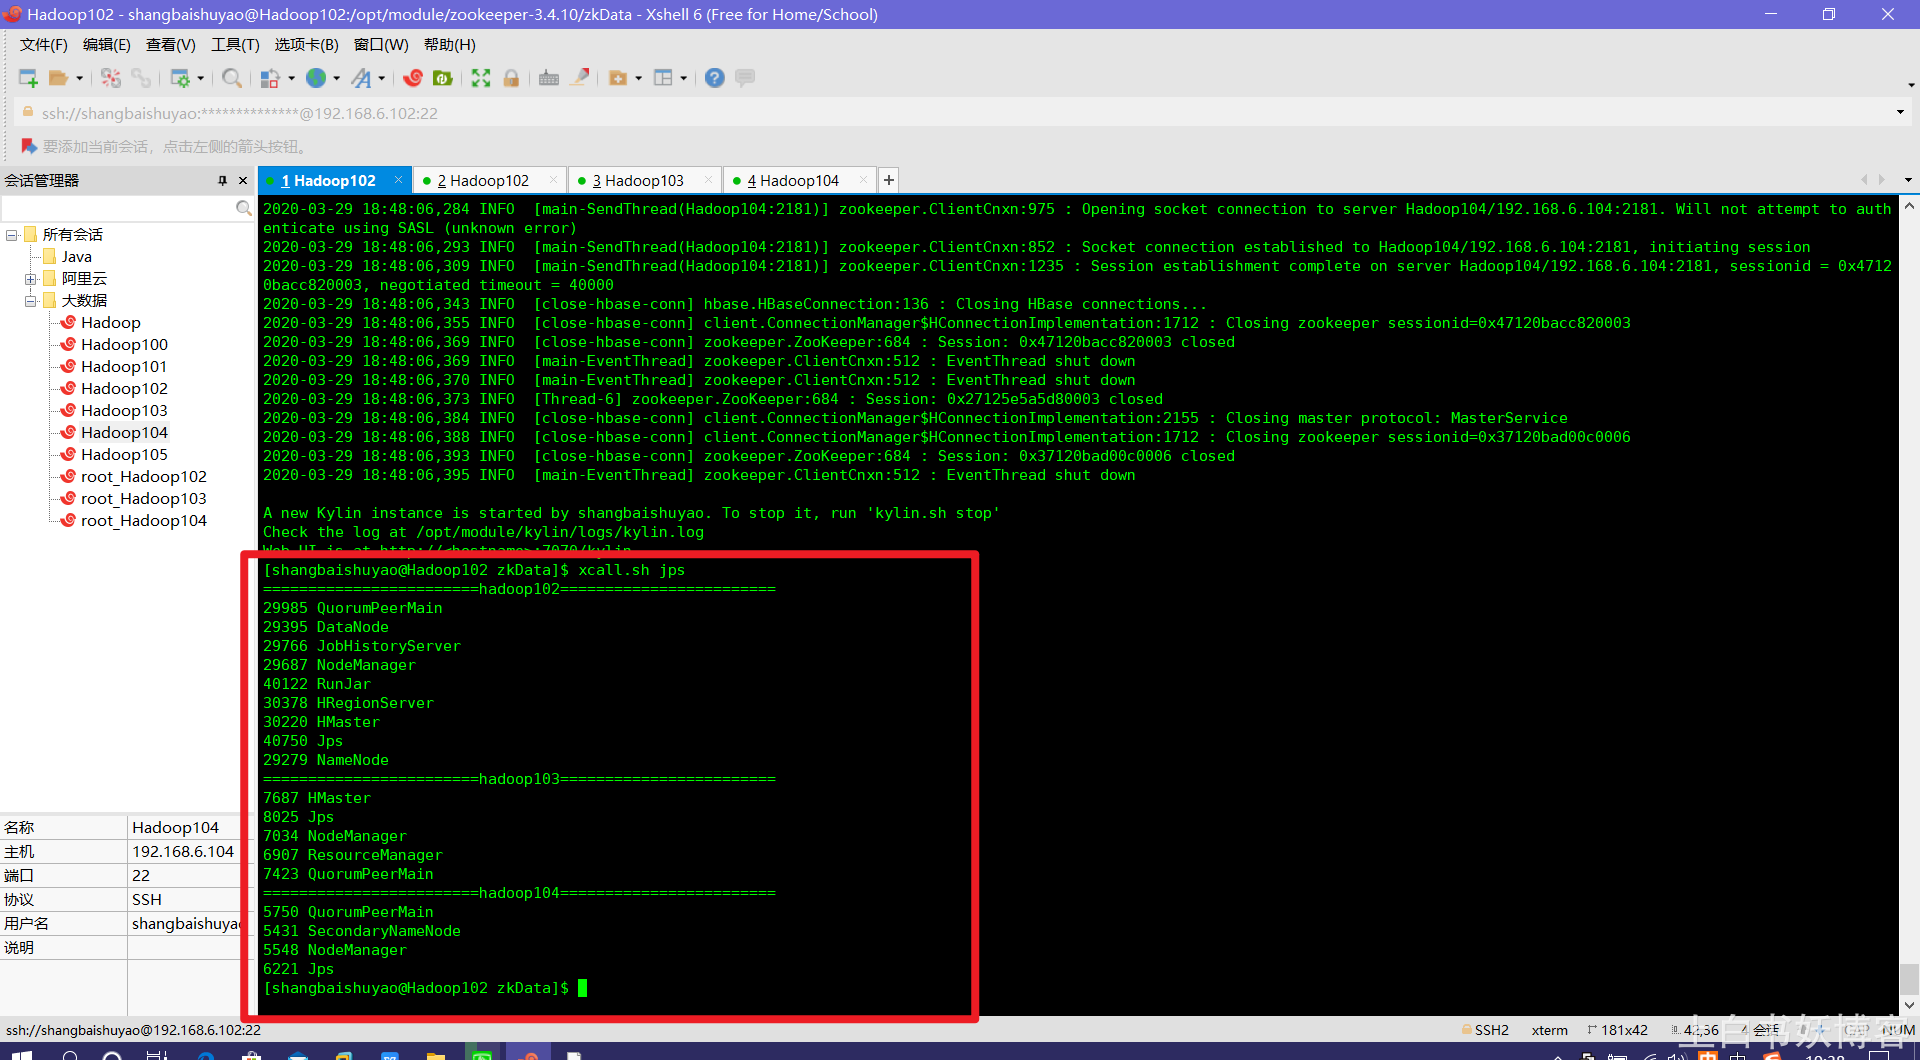Select the root_Hadoop103 session
1920x1060 pixels.
[143, 499]
